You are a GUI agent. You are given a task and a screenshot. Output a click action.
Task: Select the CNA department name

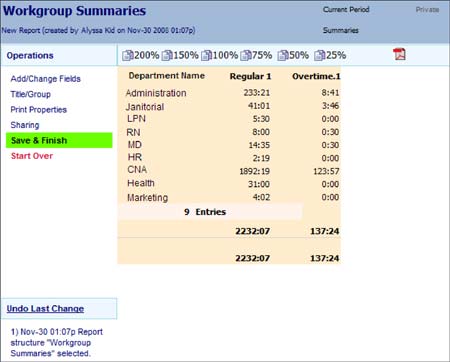(x=137, y=169)
